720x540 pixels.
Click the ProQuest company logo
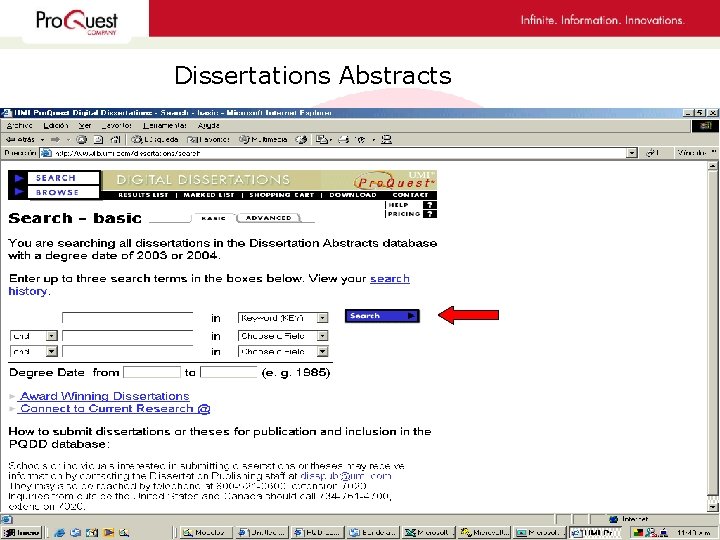(77, 21)
